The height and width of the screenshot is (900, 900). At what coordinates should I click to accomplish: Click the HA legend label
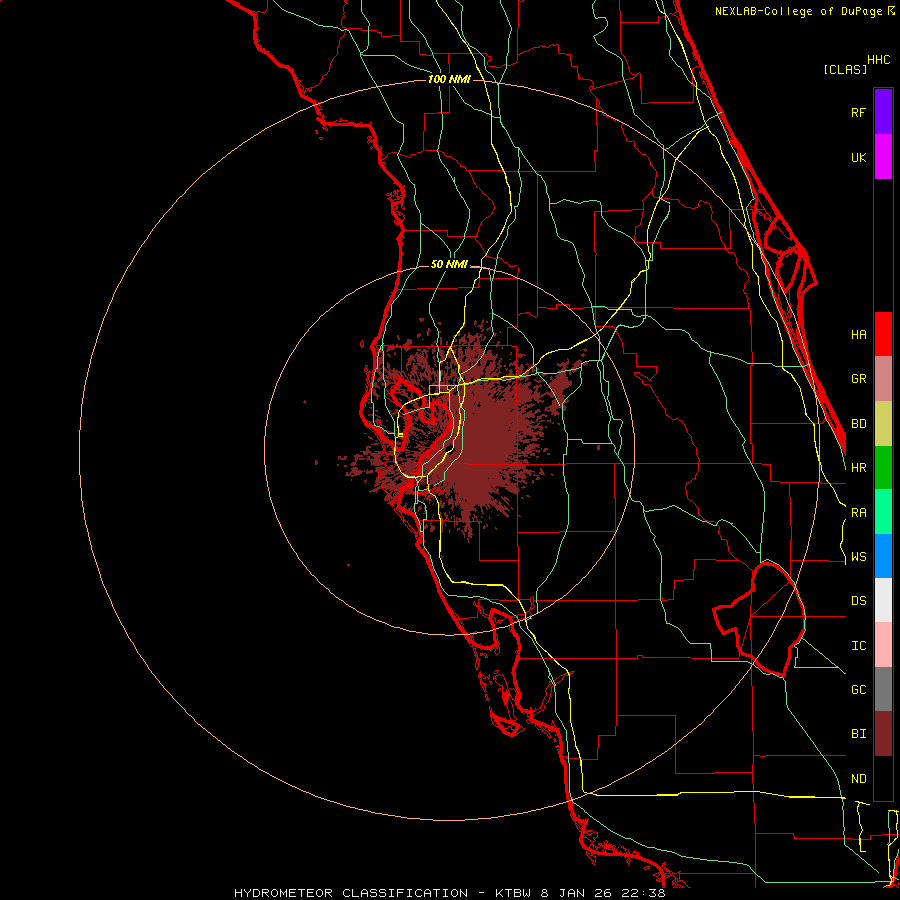(x=858, y=334)
